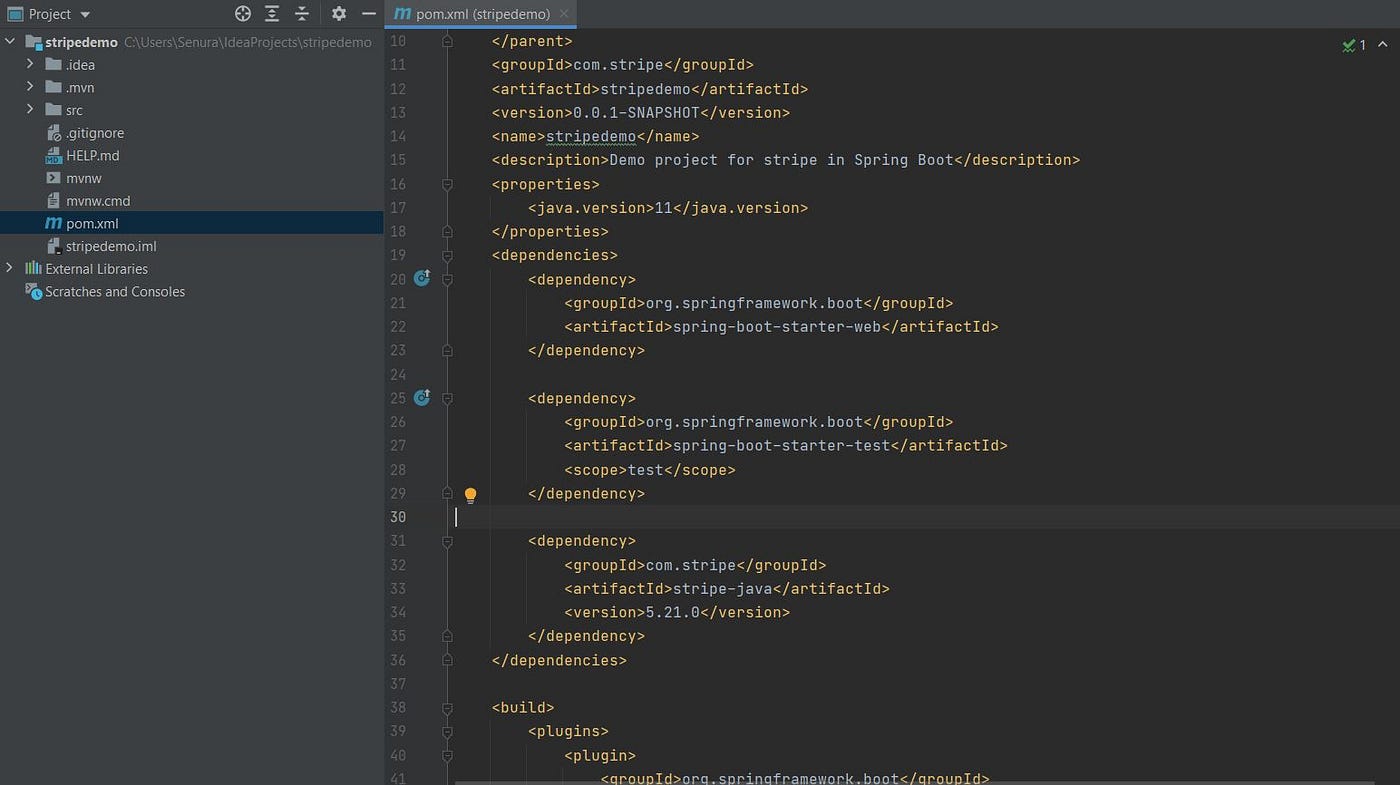Click the artifactId stripedemo line

(x=650, y=89)
